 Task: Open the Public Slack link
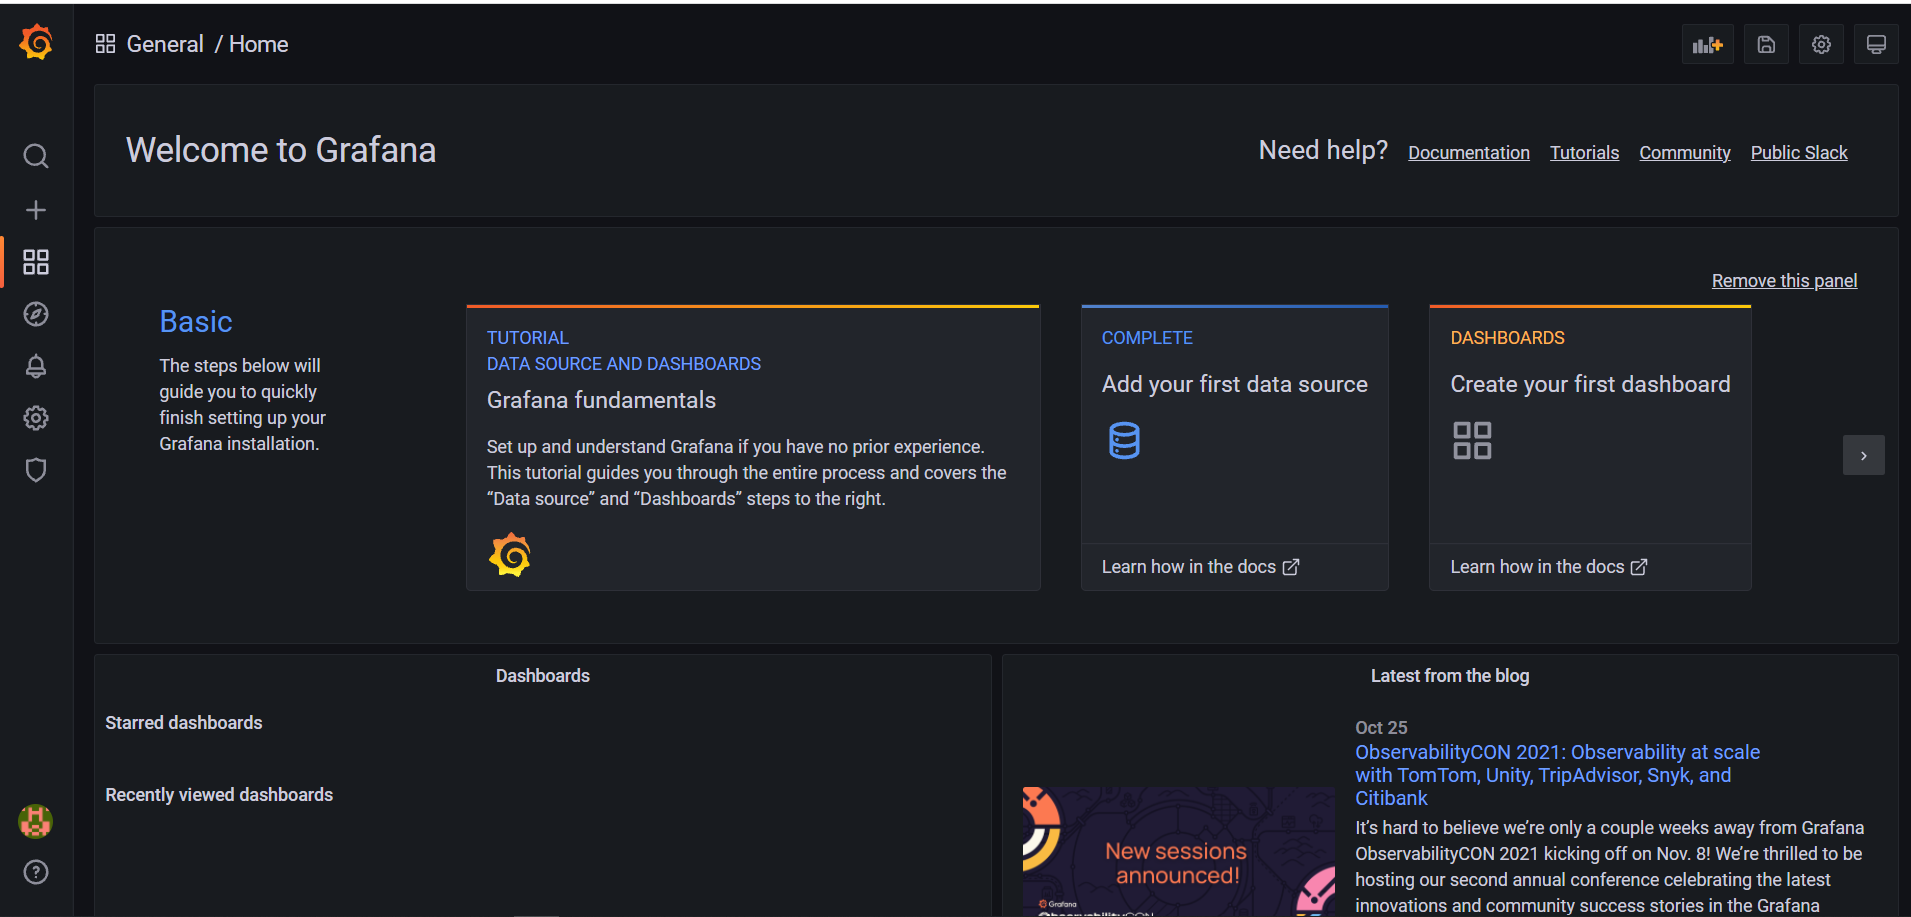point(1799,153)
